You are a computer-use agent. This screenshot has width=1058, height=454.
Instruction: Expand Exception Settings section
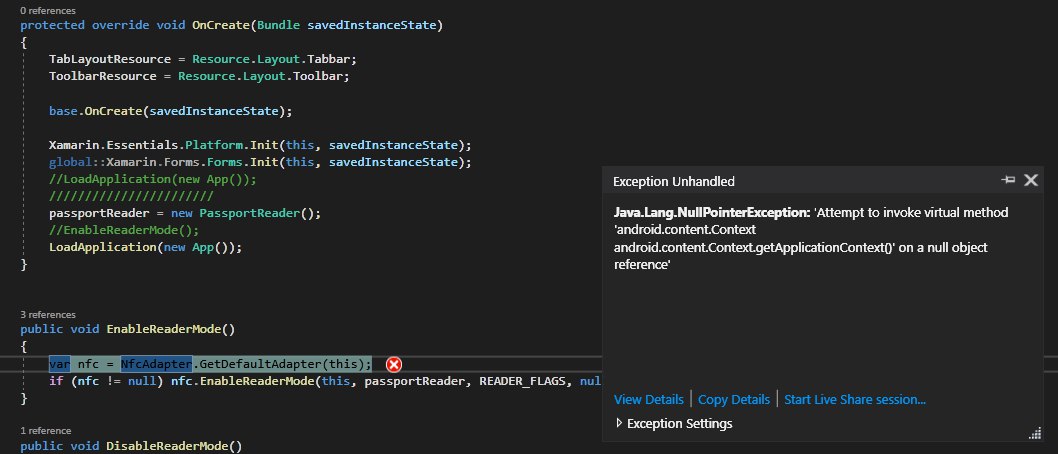(x=673, y=424)
